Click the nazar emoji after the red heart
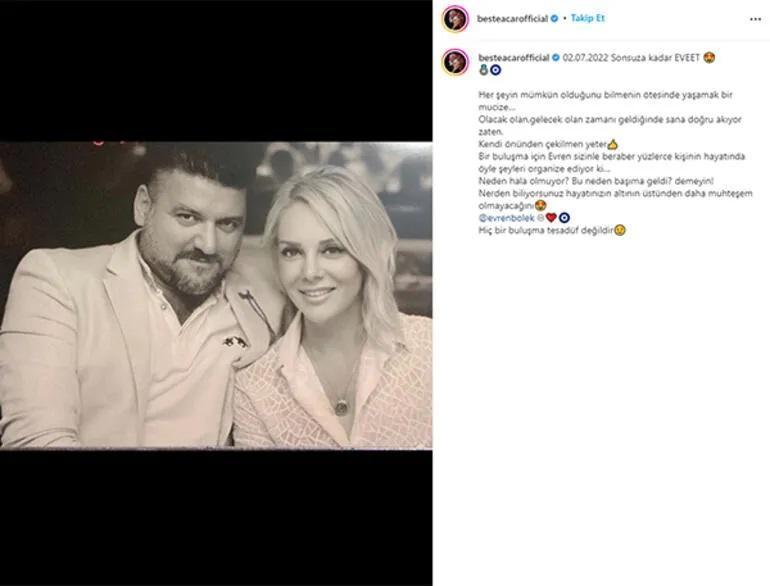Image resolution: width=770 pixels, height=586 pixels. click(x=564, y=217)
